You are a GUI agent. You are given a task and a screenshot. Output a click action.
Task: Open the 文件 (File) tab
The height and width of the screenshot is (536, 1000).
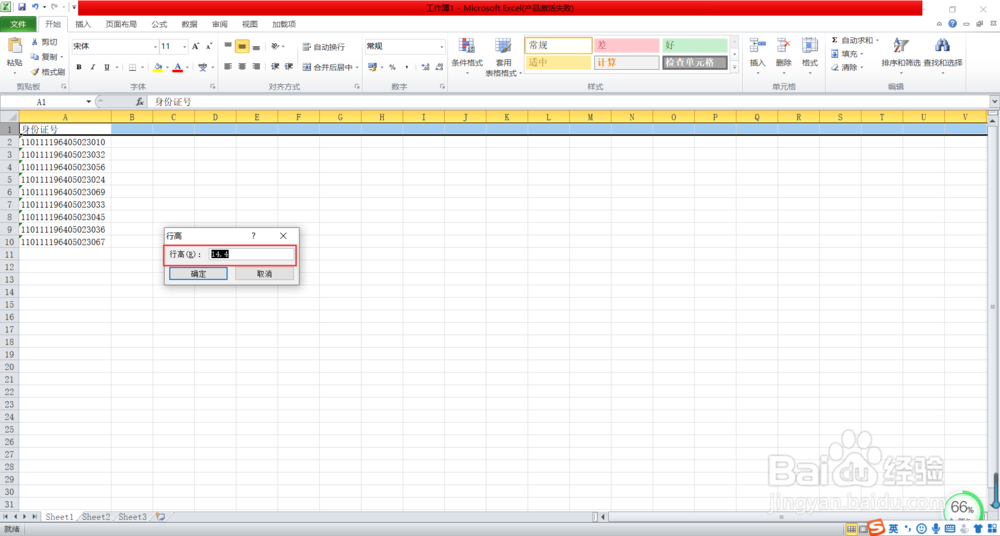pos(18,24)
